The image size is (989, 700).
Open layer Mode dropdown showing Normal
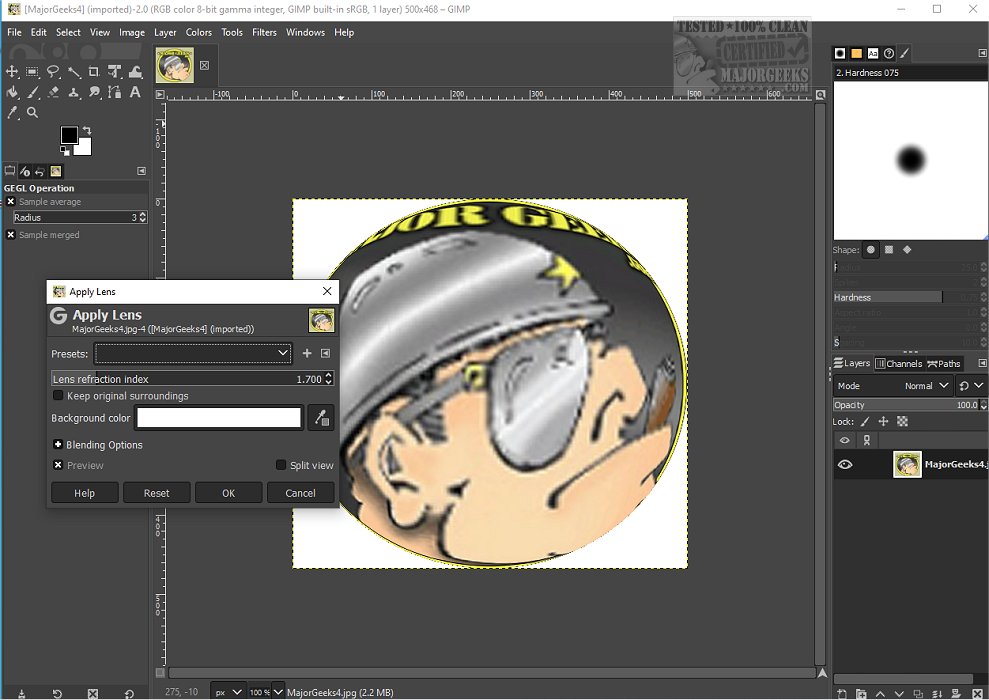[x=892, y=385]
